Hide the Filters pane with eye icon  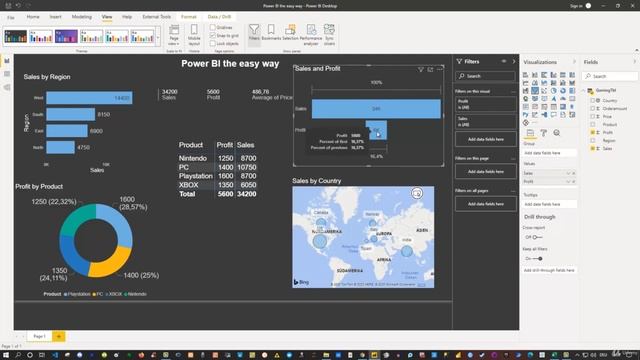point(504,61)
